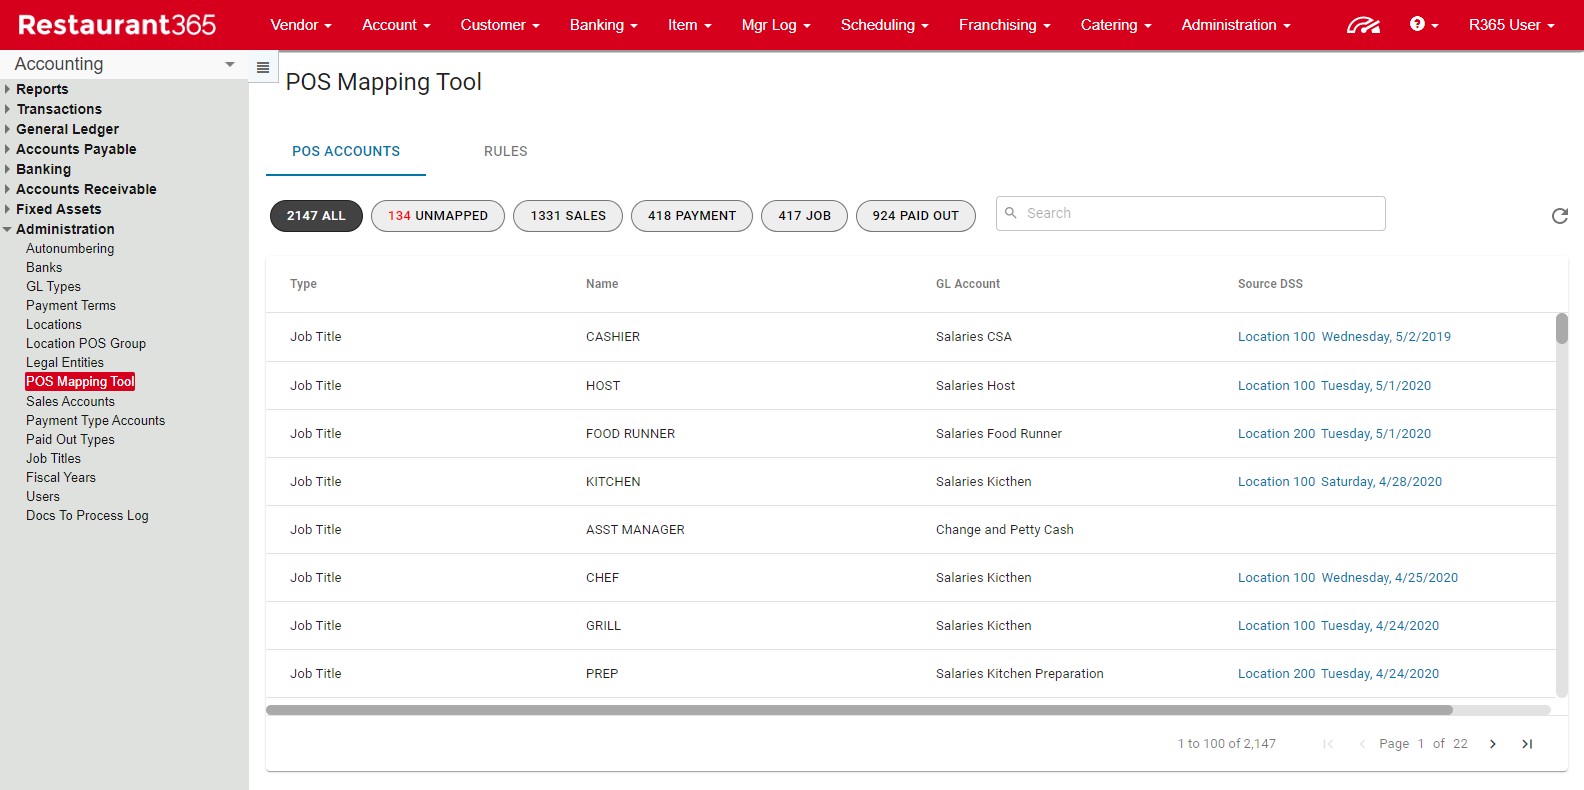Image resolution: width=1584 pixels, height=790 pixels.
Task: Click the grid vertical scrollbar thumb
Action: (1562, 328)
